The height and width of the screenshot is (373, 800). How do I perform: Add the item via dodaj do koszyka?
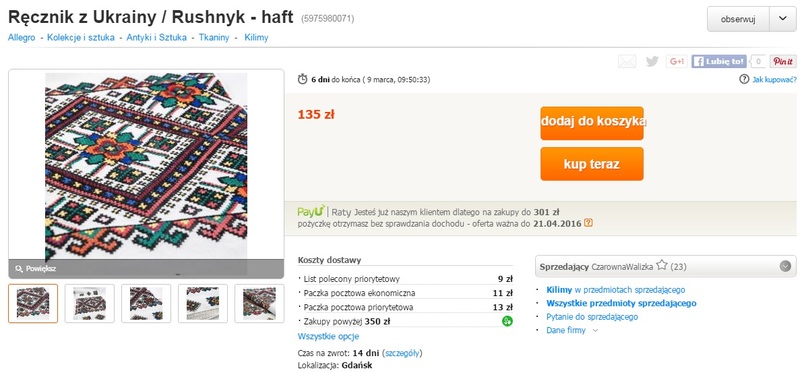592,123
